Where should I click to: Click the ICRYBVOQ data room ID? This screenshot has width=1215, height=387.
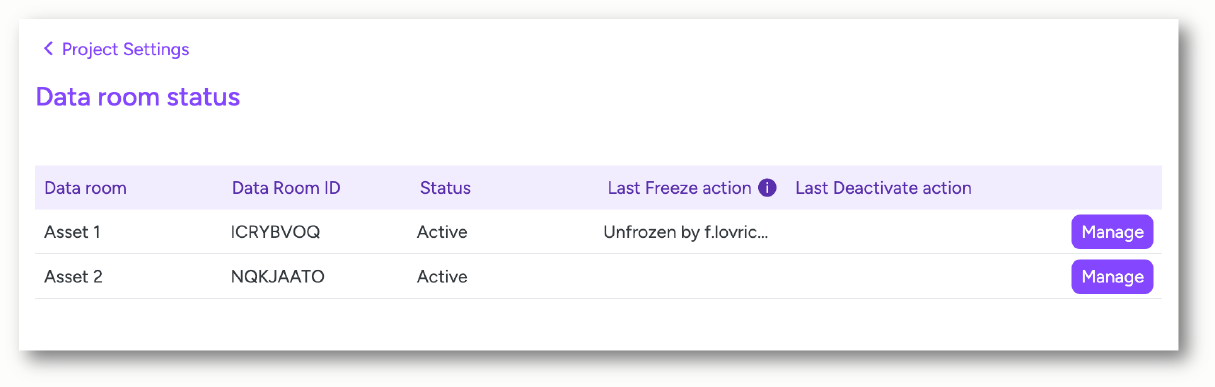[x=275, y=232]
